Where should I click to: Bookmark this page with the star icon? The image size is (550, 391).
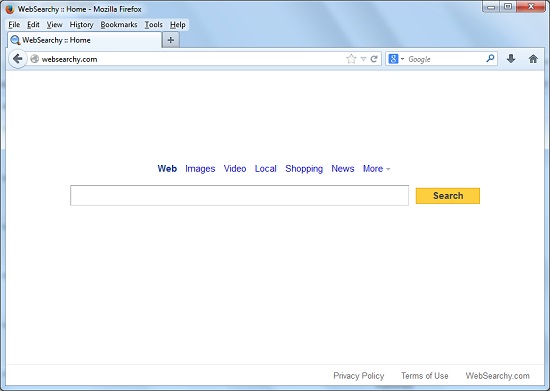point(351,59)
